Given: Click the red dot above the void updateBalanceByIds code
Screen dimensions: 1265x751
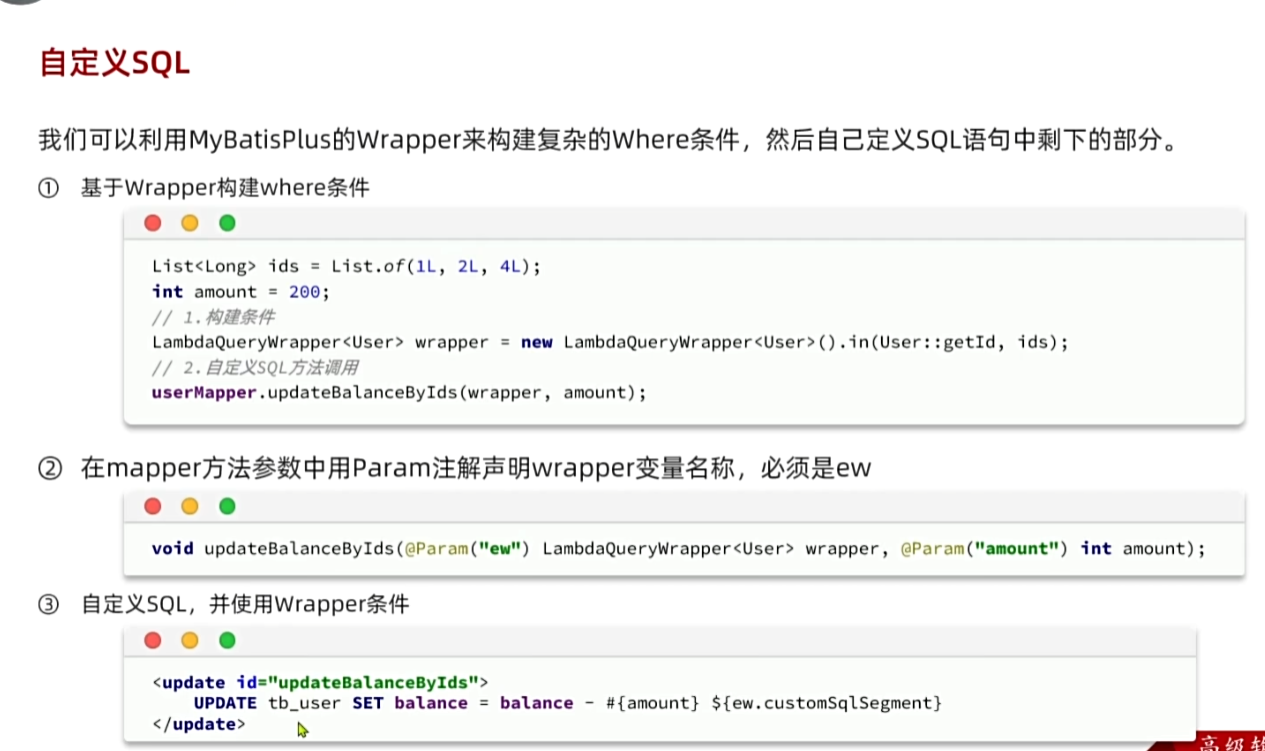Looking at the screenshot, I should click(152, 506).
